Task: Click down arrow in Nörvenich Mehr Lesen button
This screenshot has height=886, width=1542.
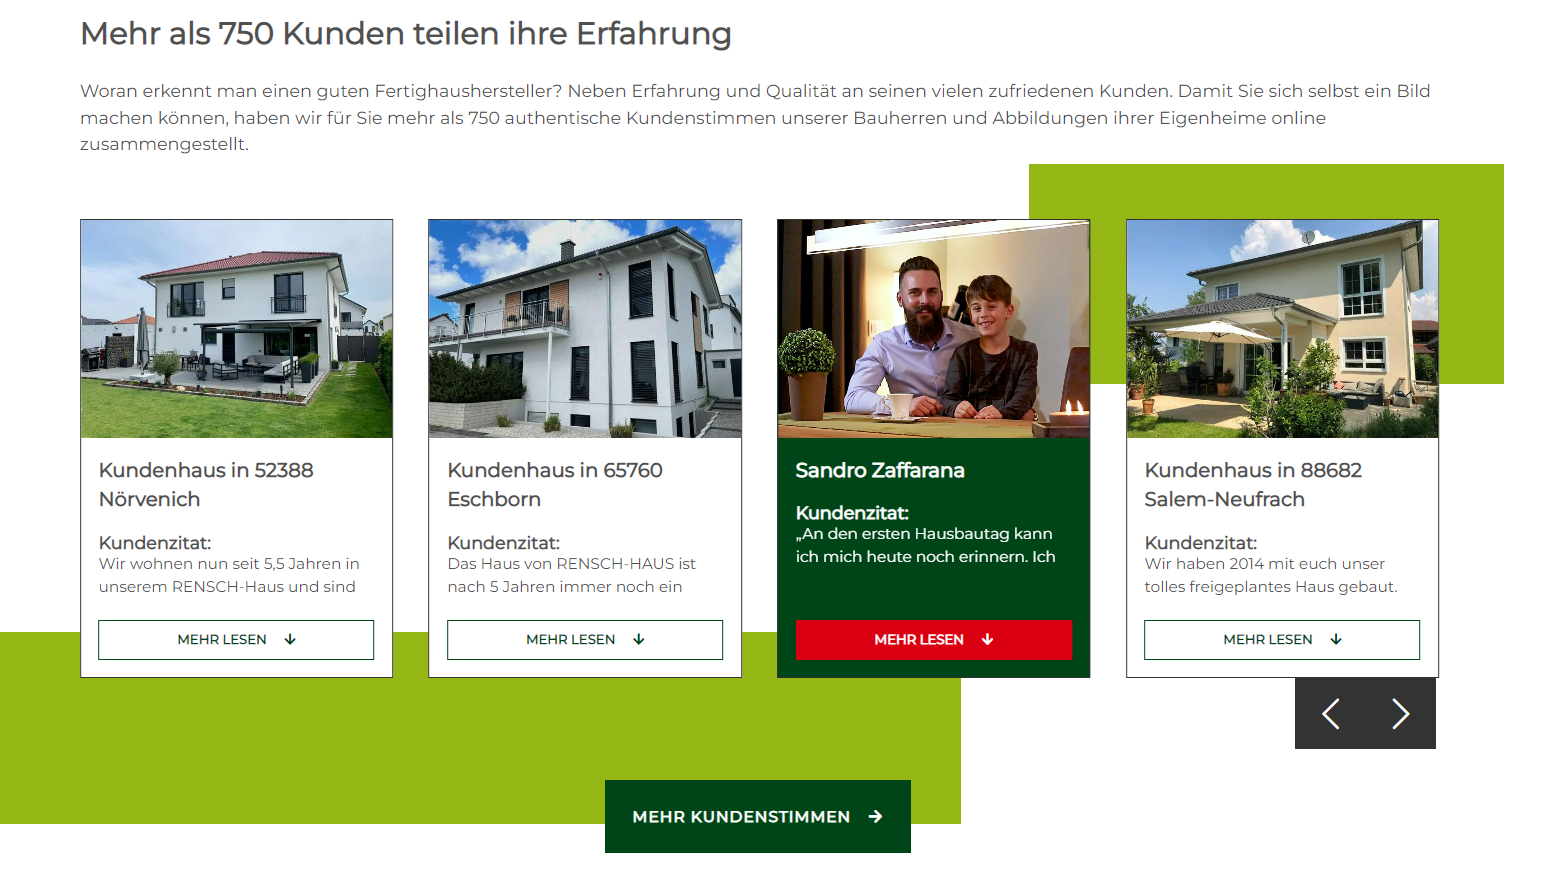Action: [290, 640]
